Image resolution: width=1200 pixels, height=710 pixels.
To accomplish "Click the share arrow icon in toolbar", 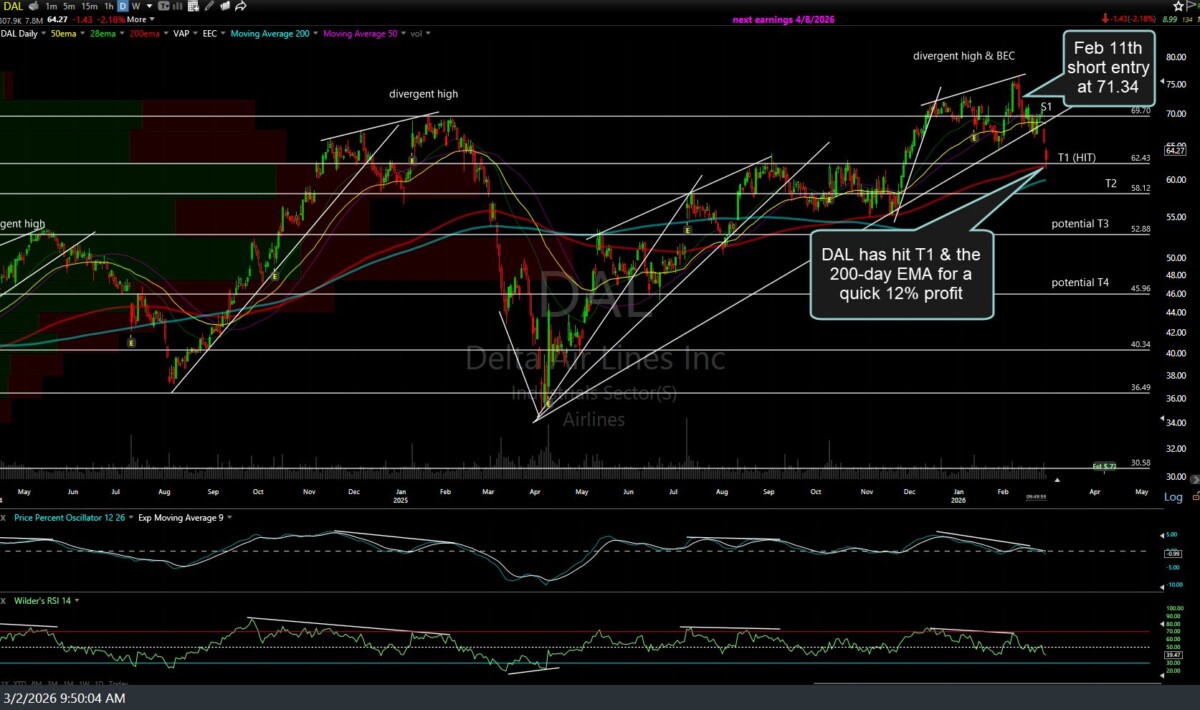I will pos(240,6).
